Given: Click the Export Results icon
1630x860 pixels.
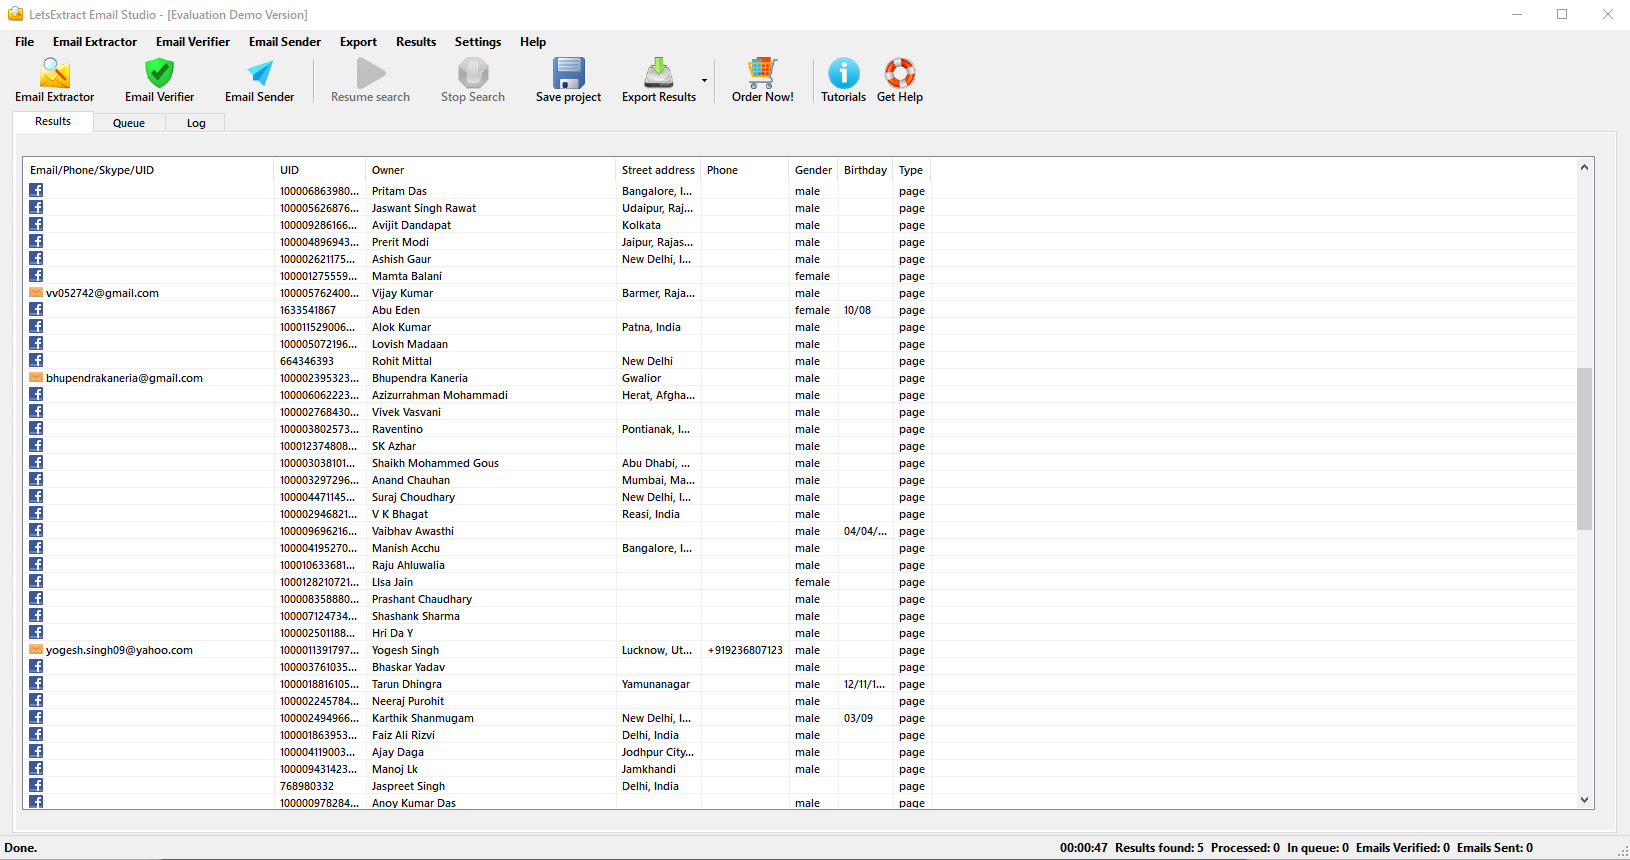Looking at the screenshot, I should coord(658,73).
